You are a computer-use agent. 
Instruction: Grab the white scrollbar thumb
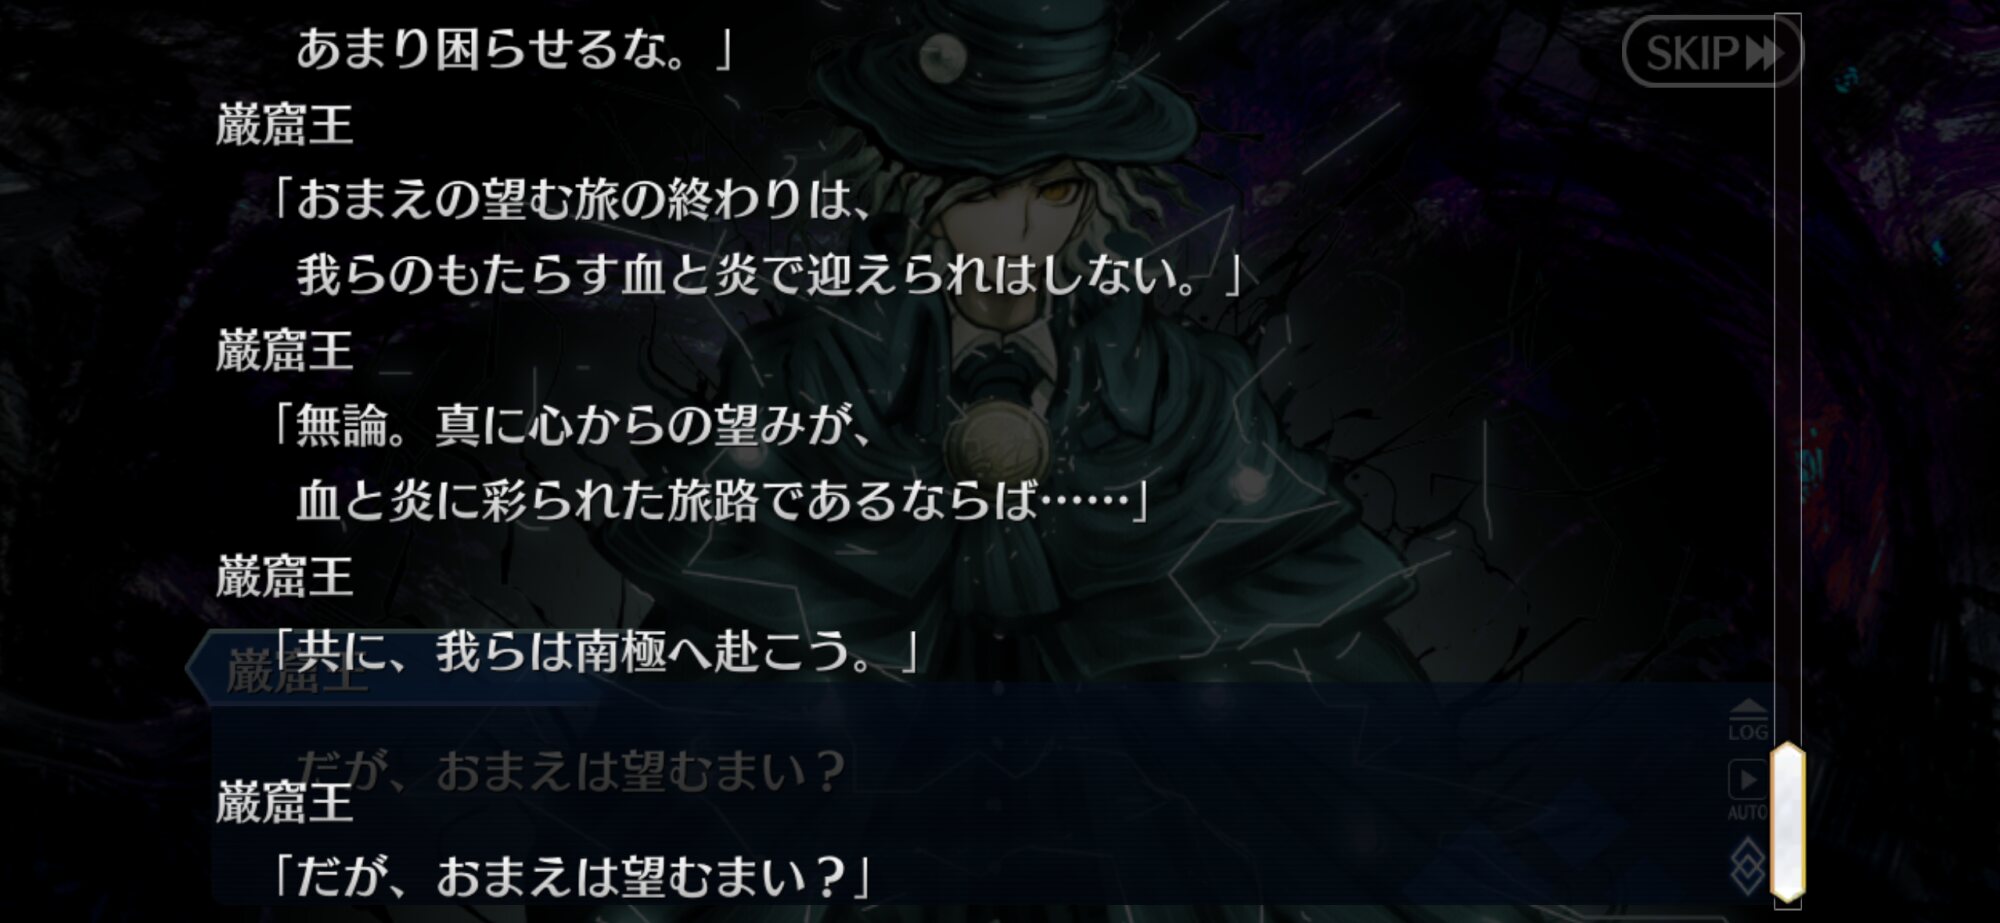(1787, 822)
